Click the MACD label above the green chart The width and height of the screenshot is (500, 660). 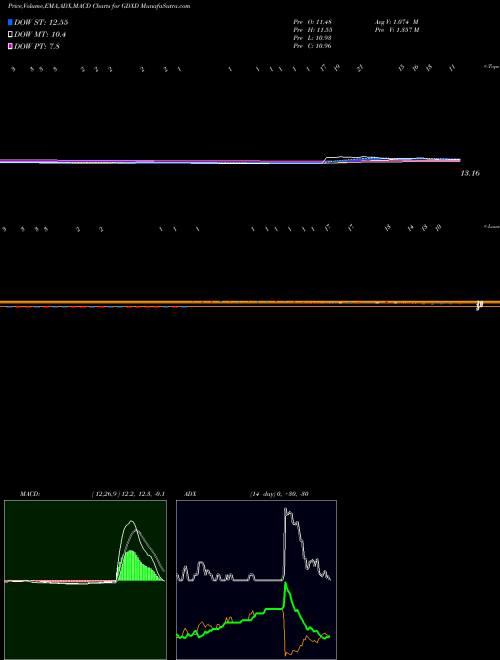(x=30, y=494)
